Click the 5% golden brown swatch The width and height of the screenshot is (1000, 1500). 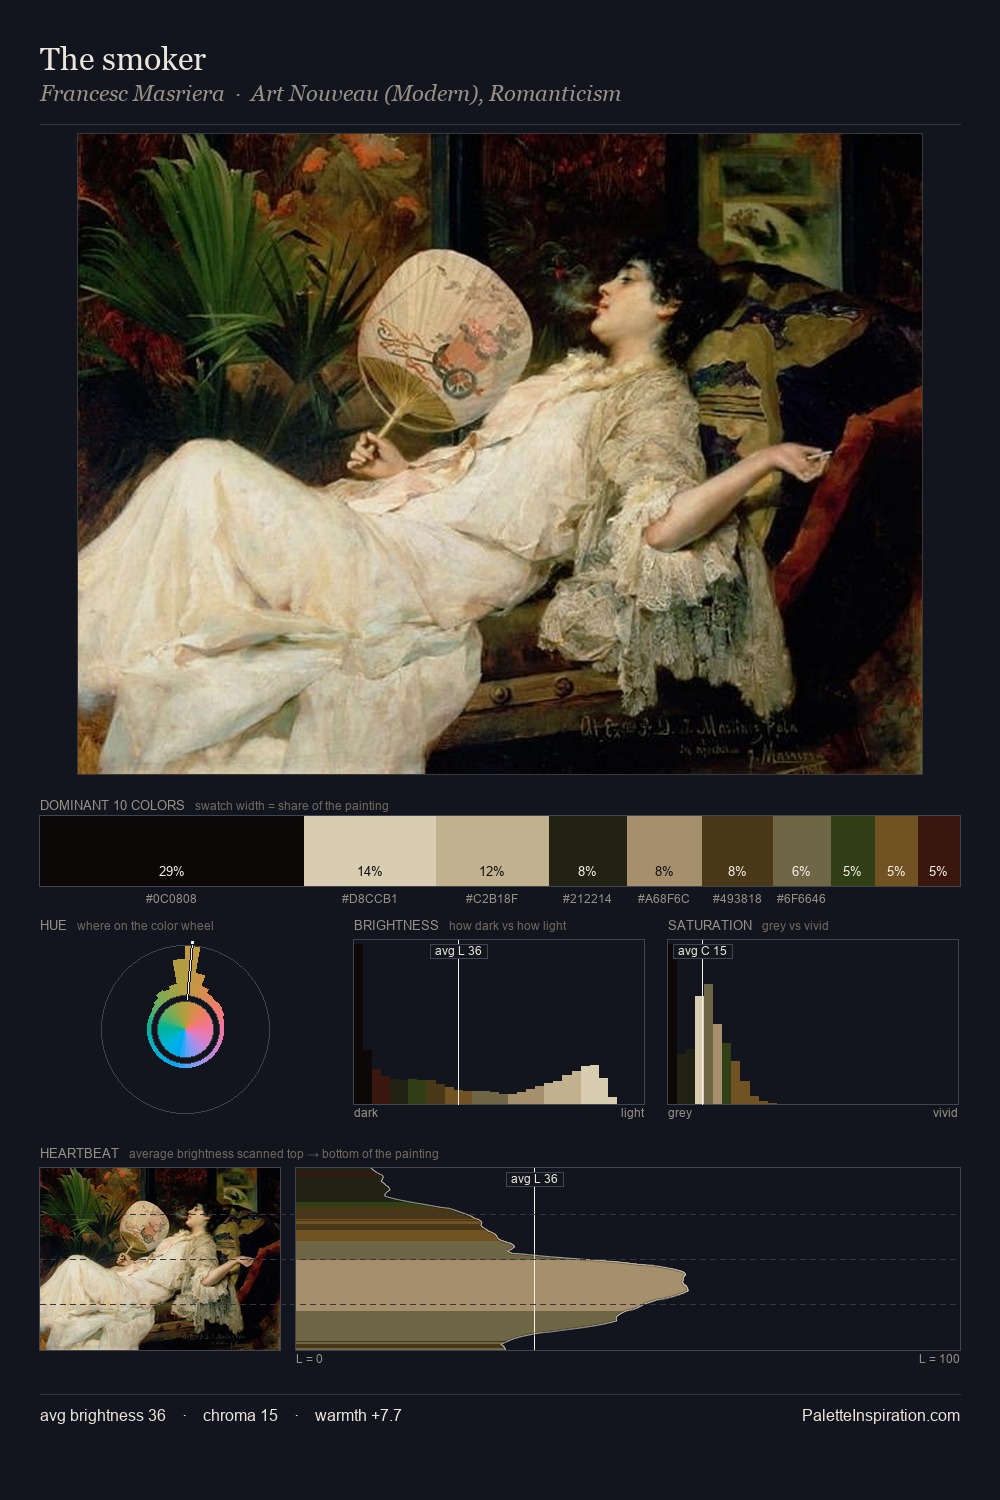tap(896, 851)
